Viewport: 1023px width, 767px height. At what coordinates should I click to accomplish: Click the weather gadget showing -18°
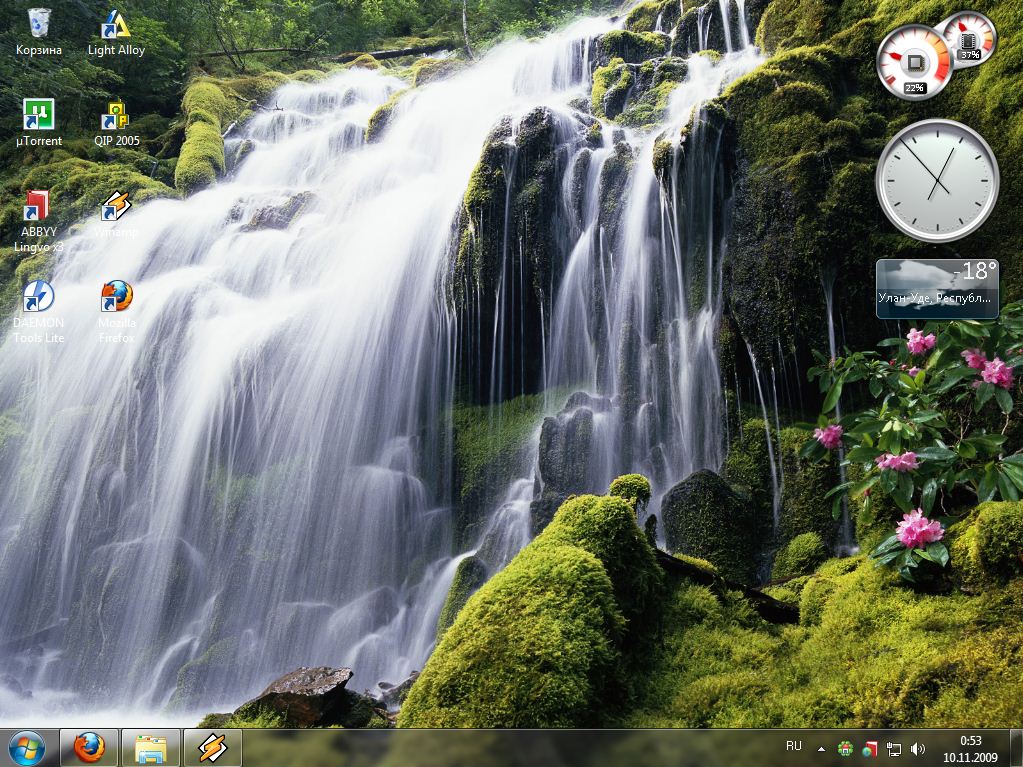point(937,287)
